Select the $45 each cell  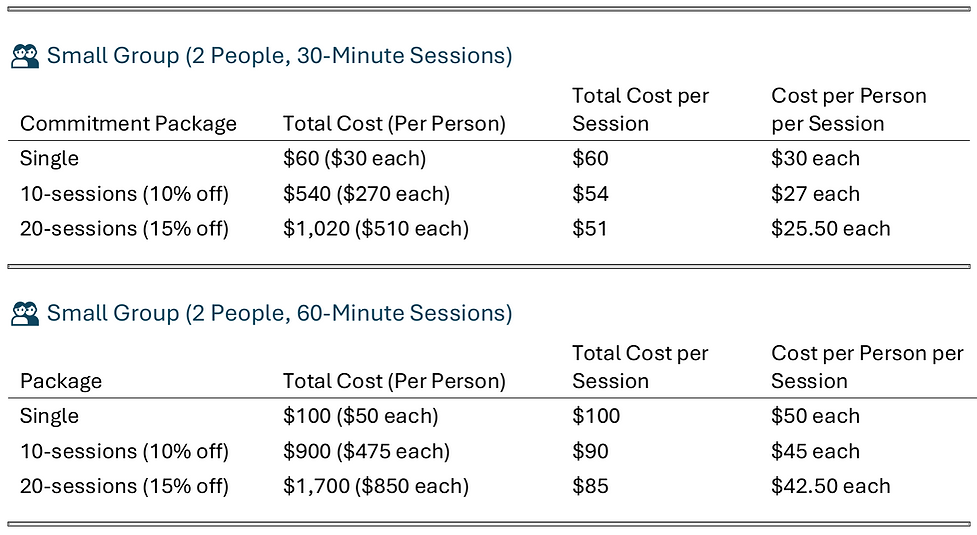coord(815,451)
